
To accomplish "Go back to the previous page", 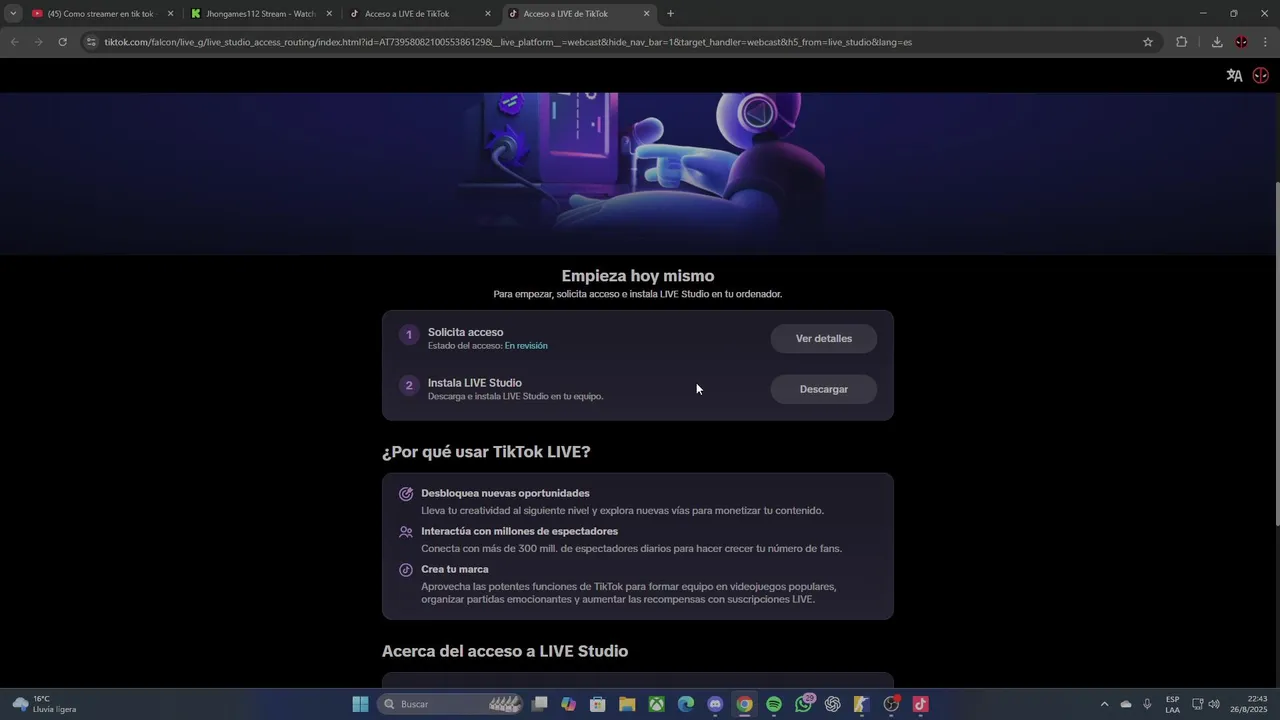I will [14, 42].
